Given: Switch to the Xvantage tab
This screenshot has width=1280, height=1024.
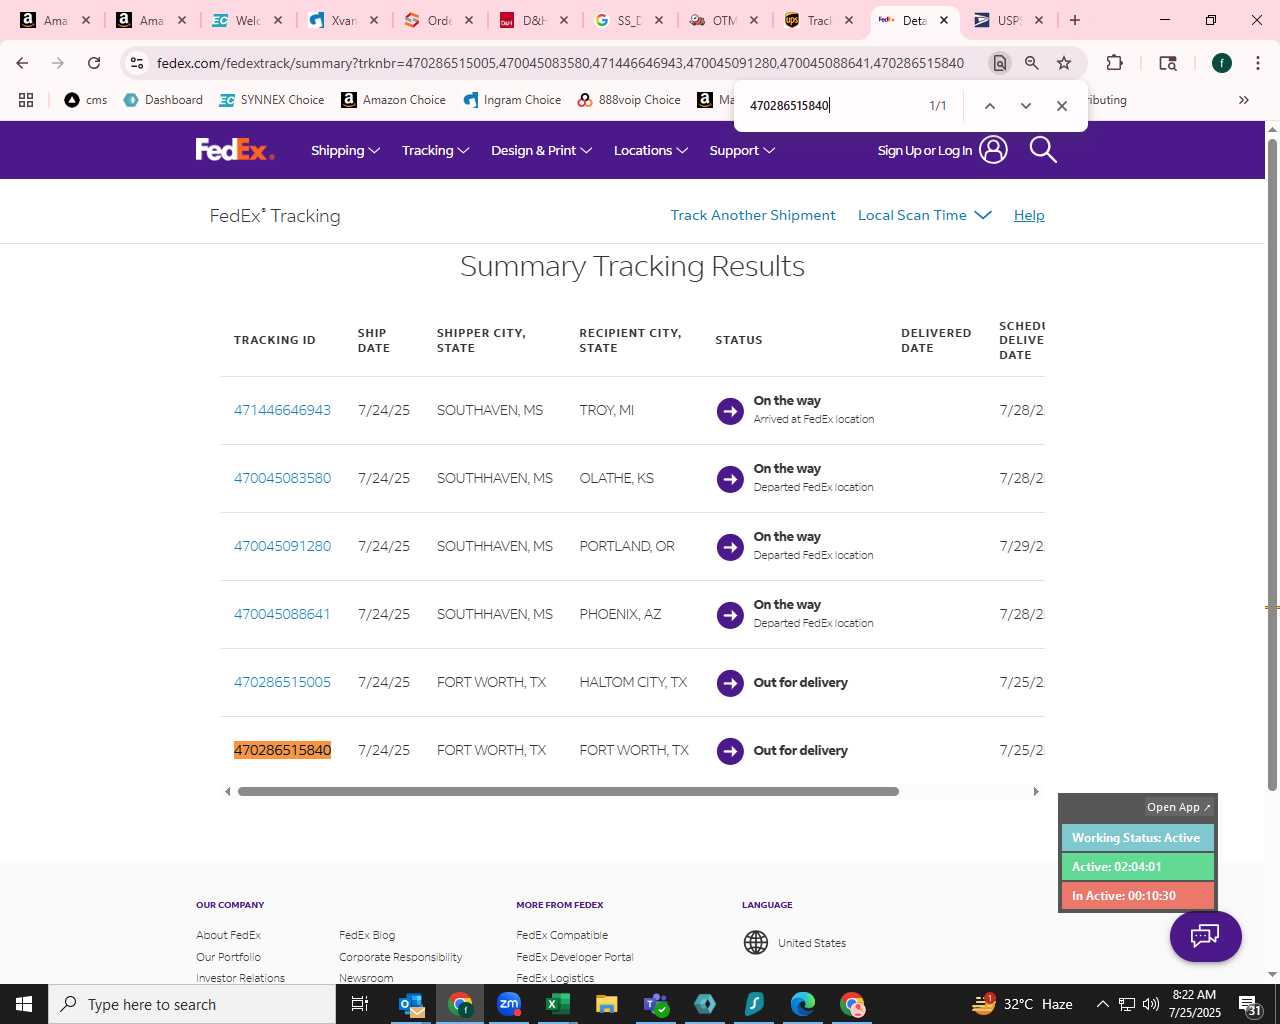Looking at the screenshot, I should tap(345, 20).
